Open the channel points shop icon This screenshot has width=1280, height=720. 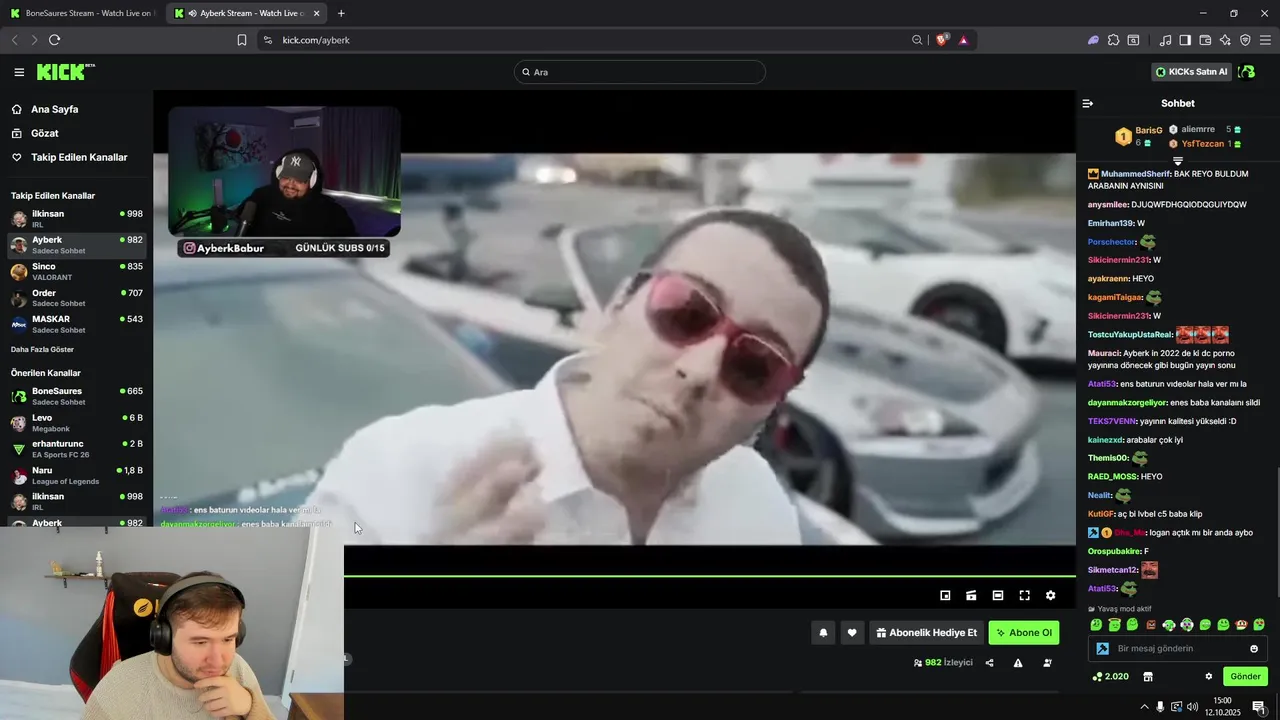coord(1148,677)
